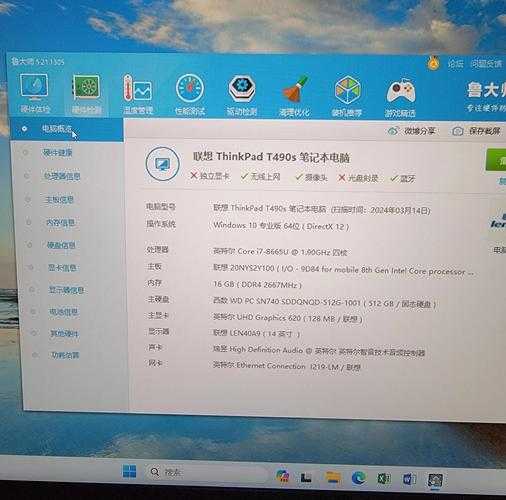This screenshot has height=500, width=506.
Task: Select 功耗估算 in the sidebar
Action: coord(65,355)
